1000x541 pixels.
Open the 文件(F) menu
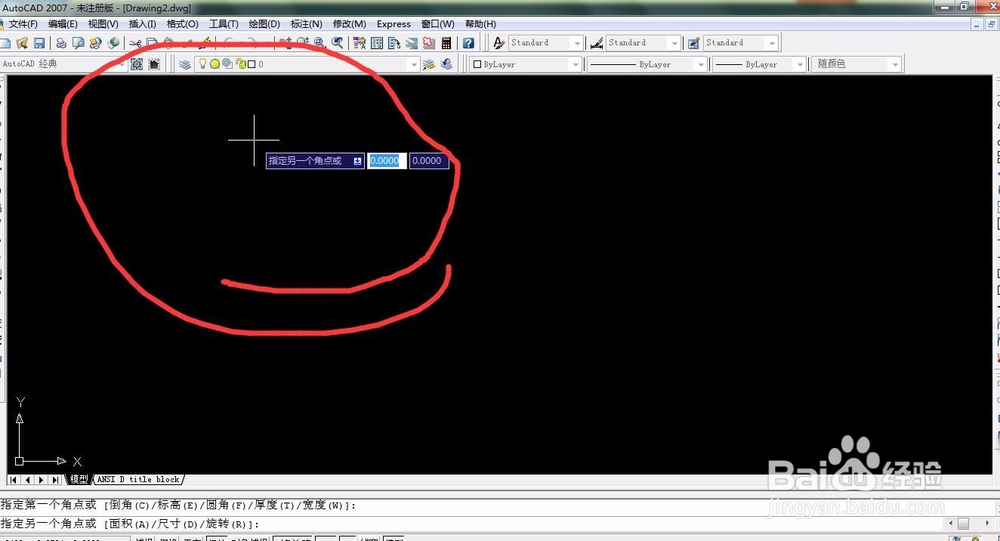coord(23,24)
